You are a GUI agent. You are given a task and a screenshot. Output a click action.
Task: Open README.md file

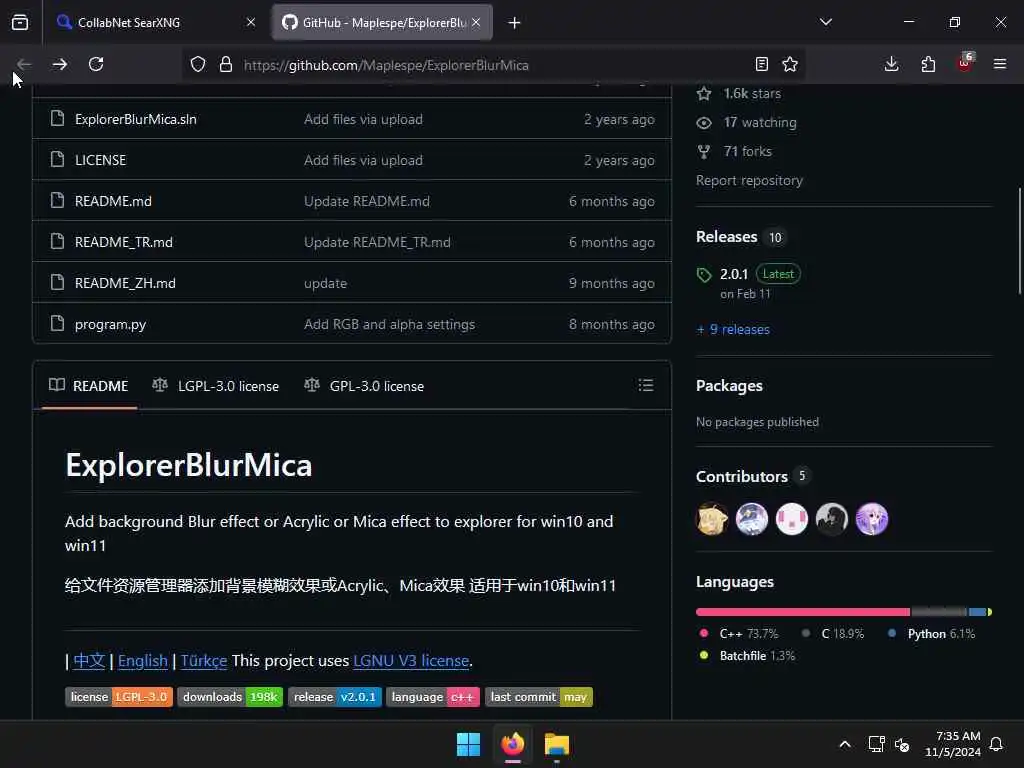point(113,201)
